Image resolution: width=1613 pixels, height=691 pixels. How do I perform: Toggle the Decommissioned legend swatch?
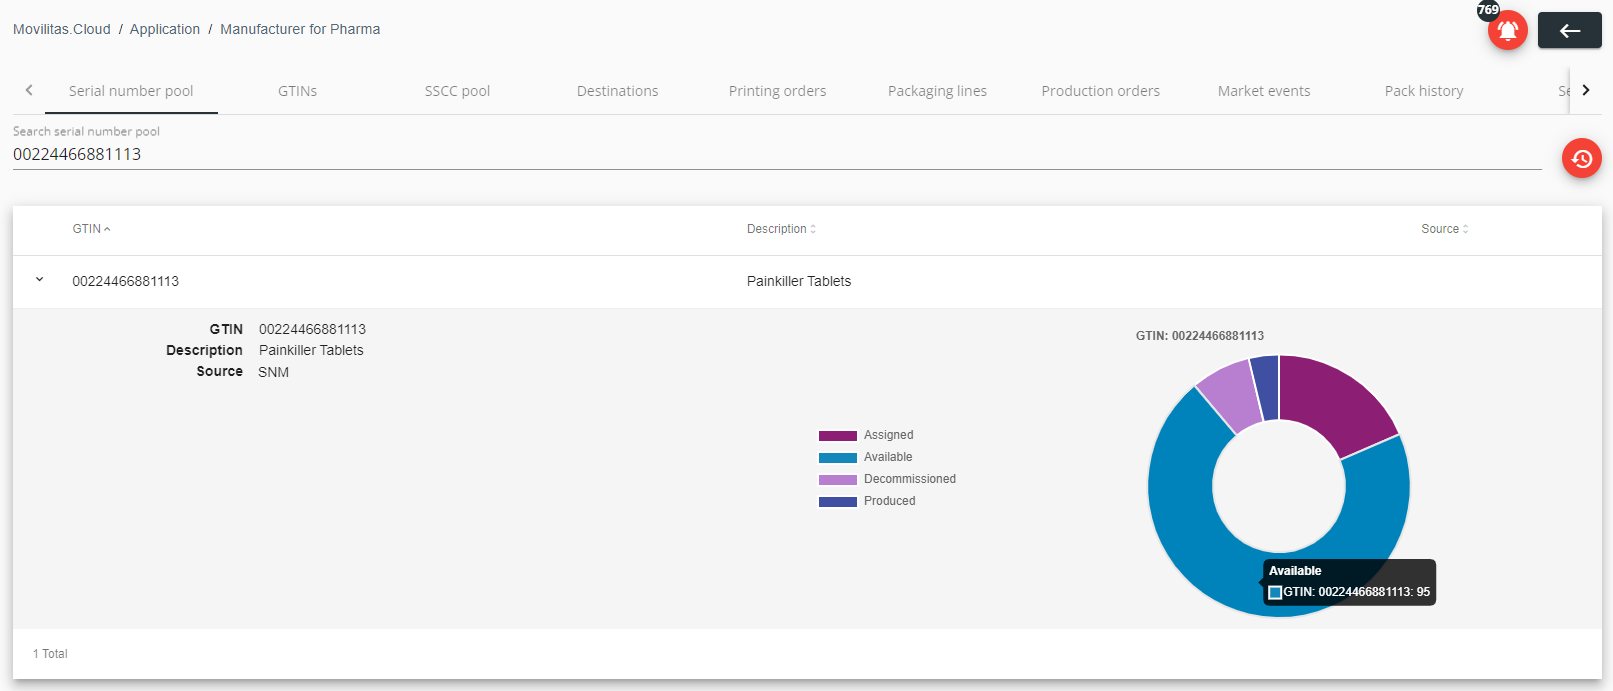[x=838, y=480]
